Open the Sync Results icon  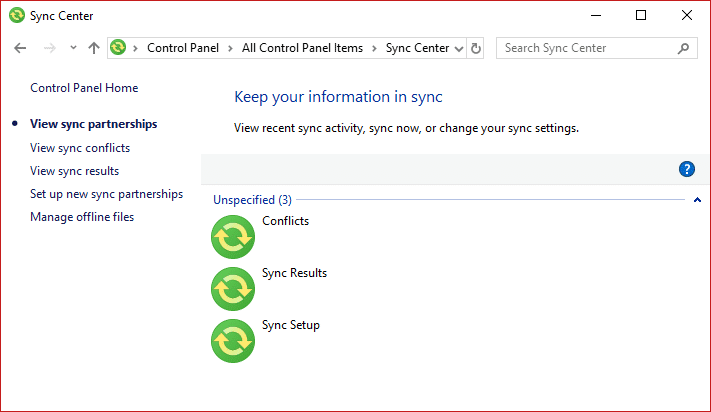point(233,289)
